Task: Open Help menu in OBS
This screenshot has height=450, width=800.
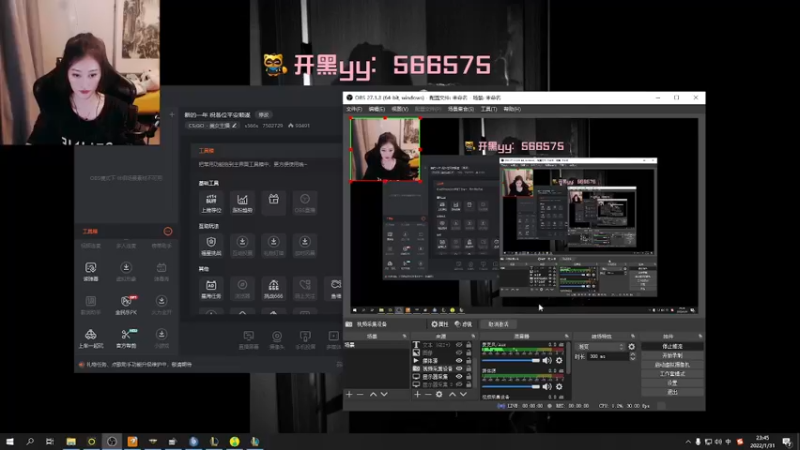Action: coord(512,109)
